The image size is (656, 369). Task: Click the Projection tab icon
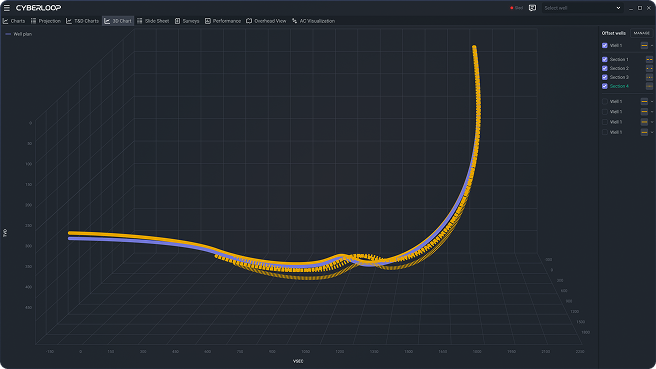click(33, 21)
